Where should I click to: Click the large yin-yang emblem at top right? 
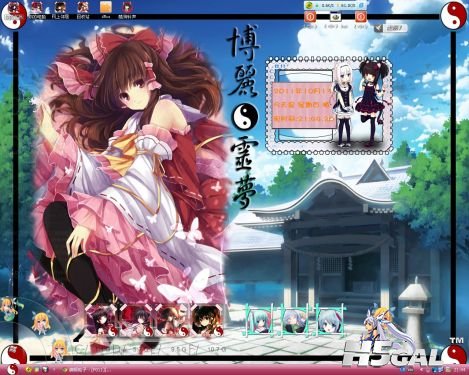coord(454,15)
